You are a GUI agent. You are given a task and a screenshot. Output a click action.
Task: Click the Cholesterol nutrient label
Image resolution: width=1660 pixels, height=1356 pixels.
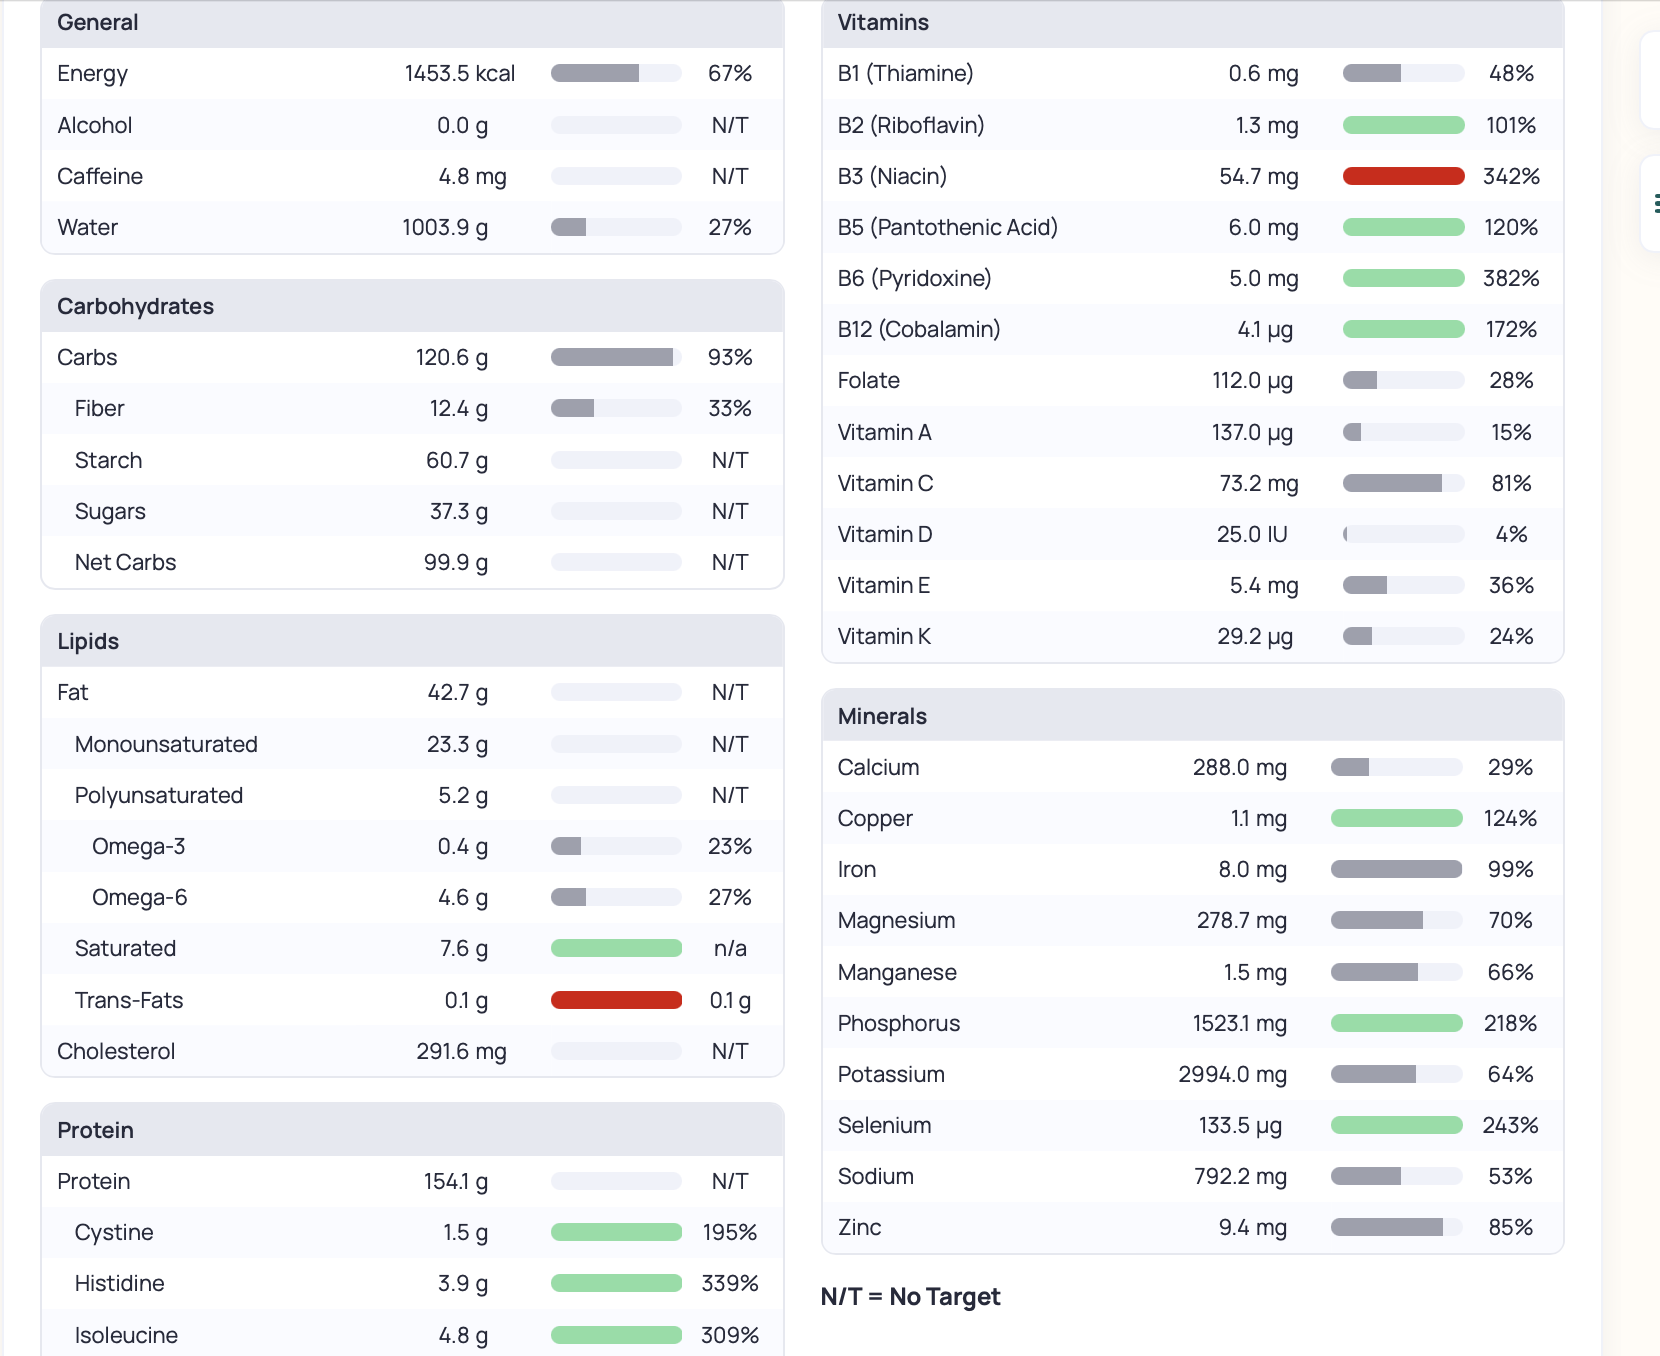[x=116, y=1051]
